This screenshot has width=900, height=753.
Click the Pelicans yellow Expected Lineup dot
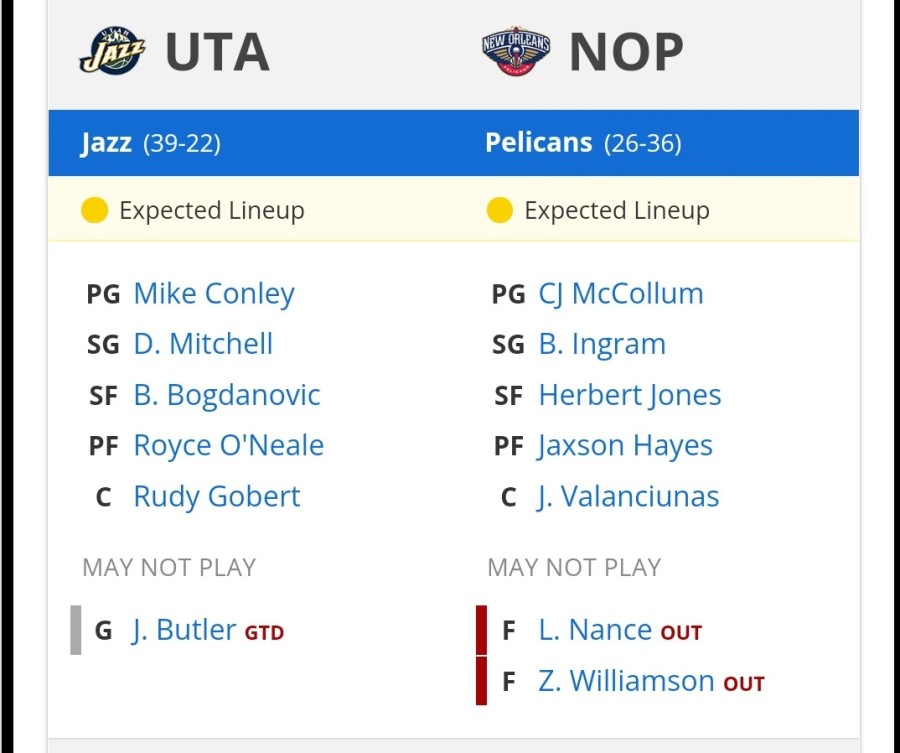(x=499, y=210)
